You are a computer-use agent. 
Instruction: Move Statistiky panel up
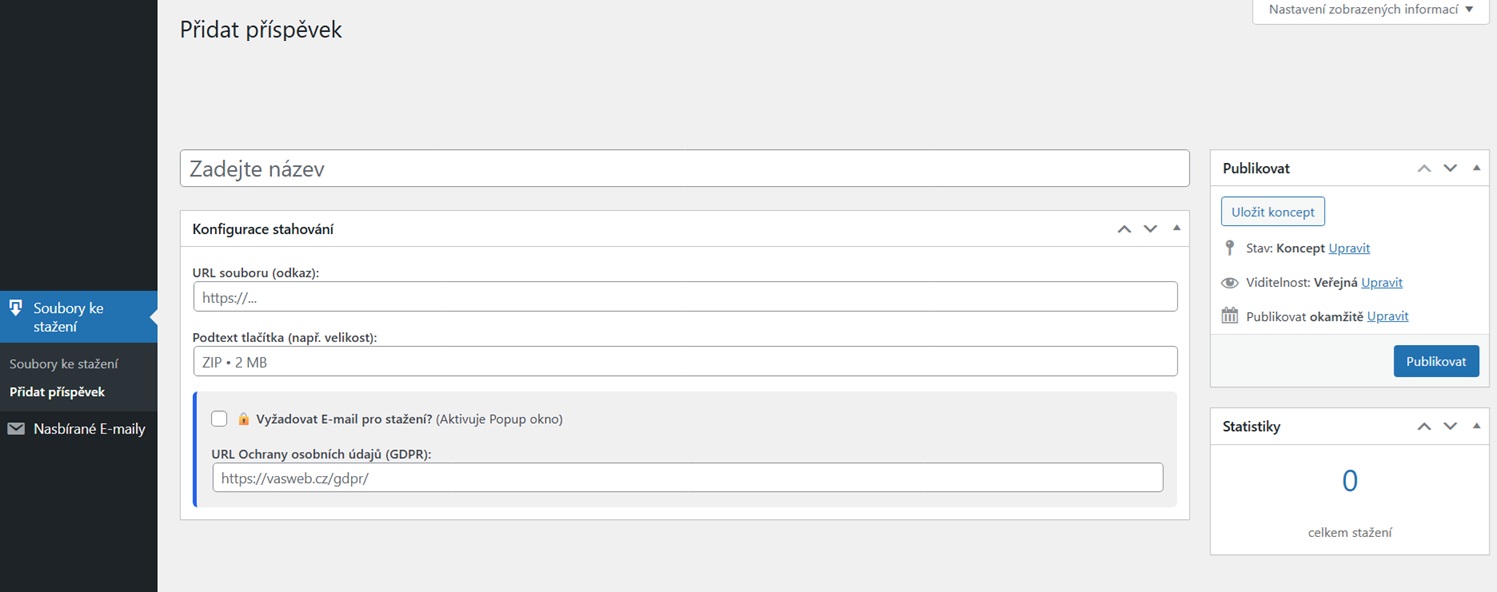pos(1424,426)
